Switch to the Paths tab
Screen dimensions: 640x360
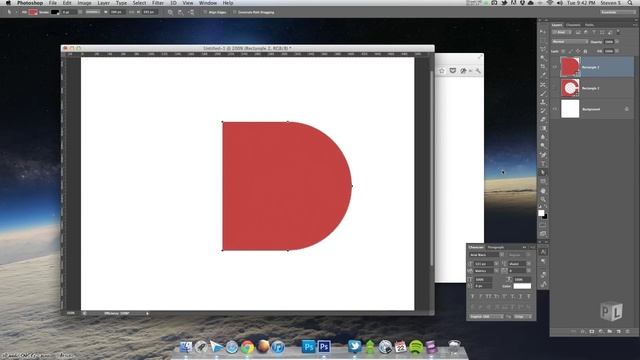[x=589, y=25]
